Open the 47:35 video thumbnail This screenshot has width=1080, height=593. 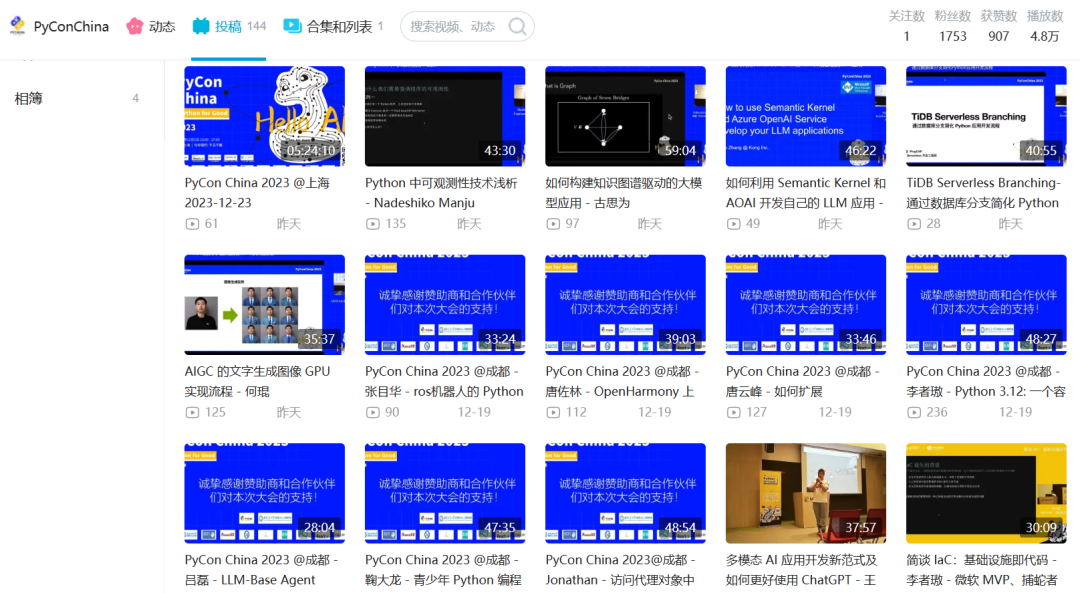[445, 493]
